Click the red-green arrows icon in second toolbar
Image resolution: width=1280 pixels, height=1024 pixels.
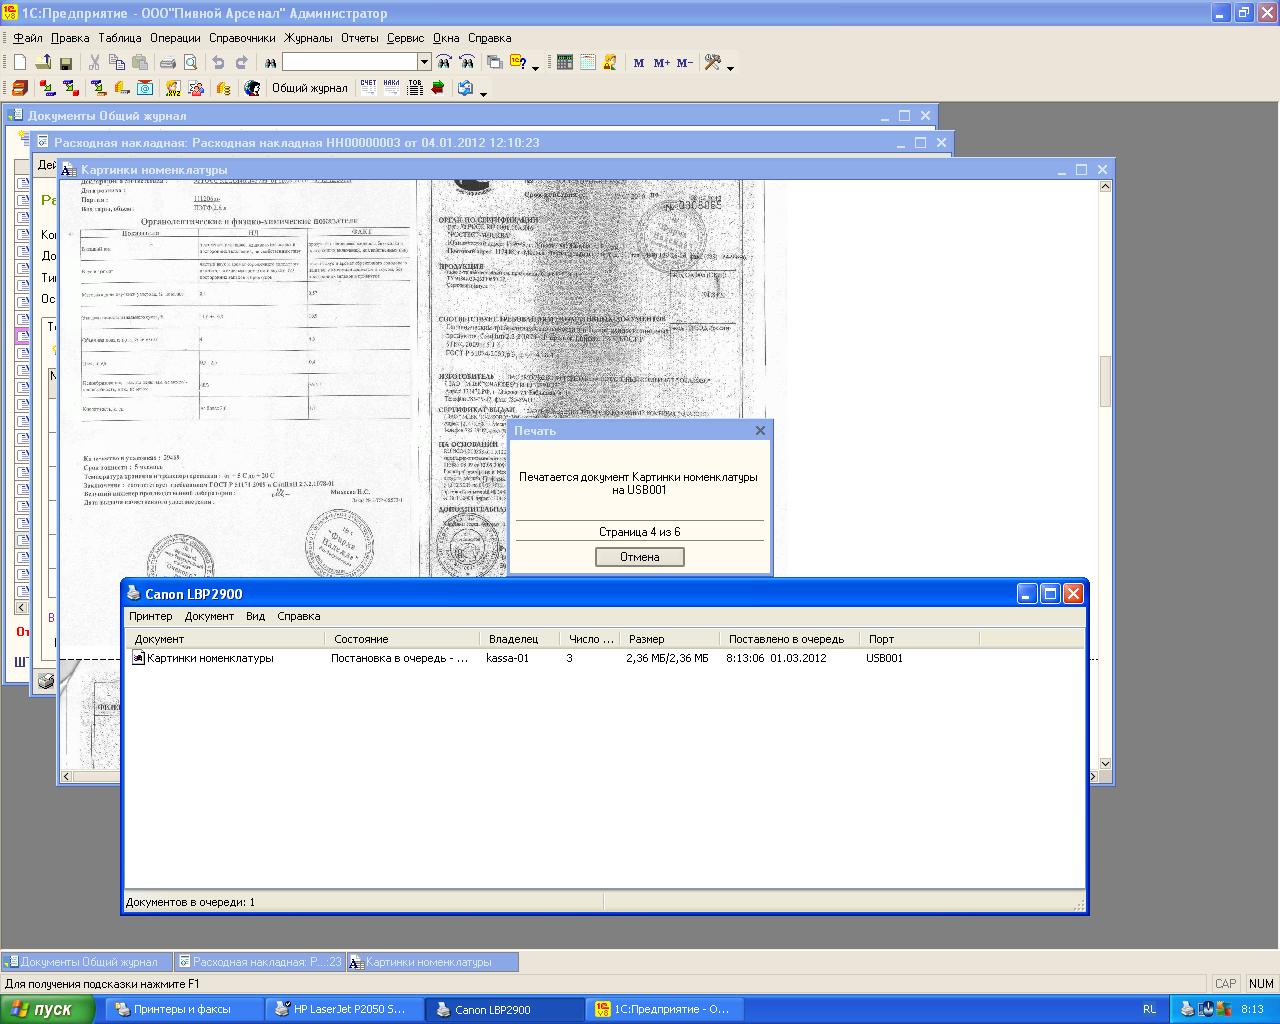tap(438, 88)
